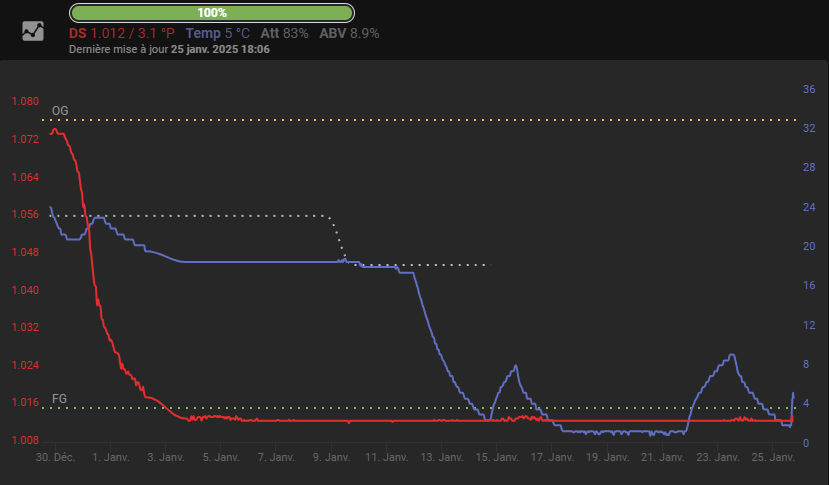Click the 1. Janv. date tick
Image resolution: width=829 pixels, height=485 pixels.
click(110, 457)
